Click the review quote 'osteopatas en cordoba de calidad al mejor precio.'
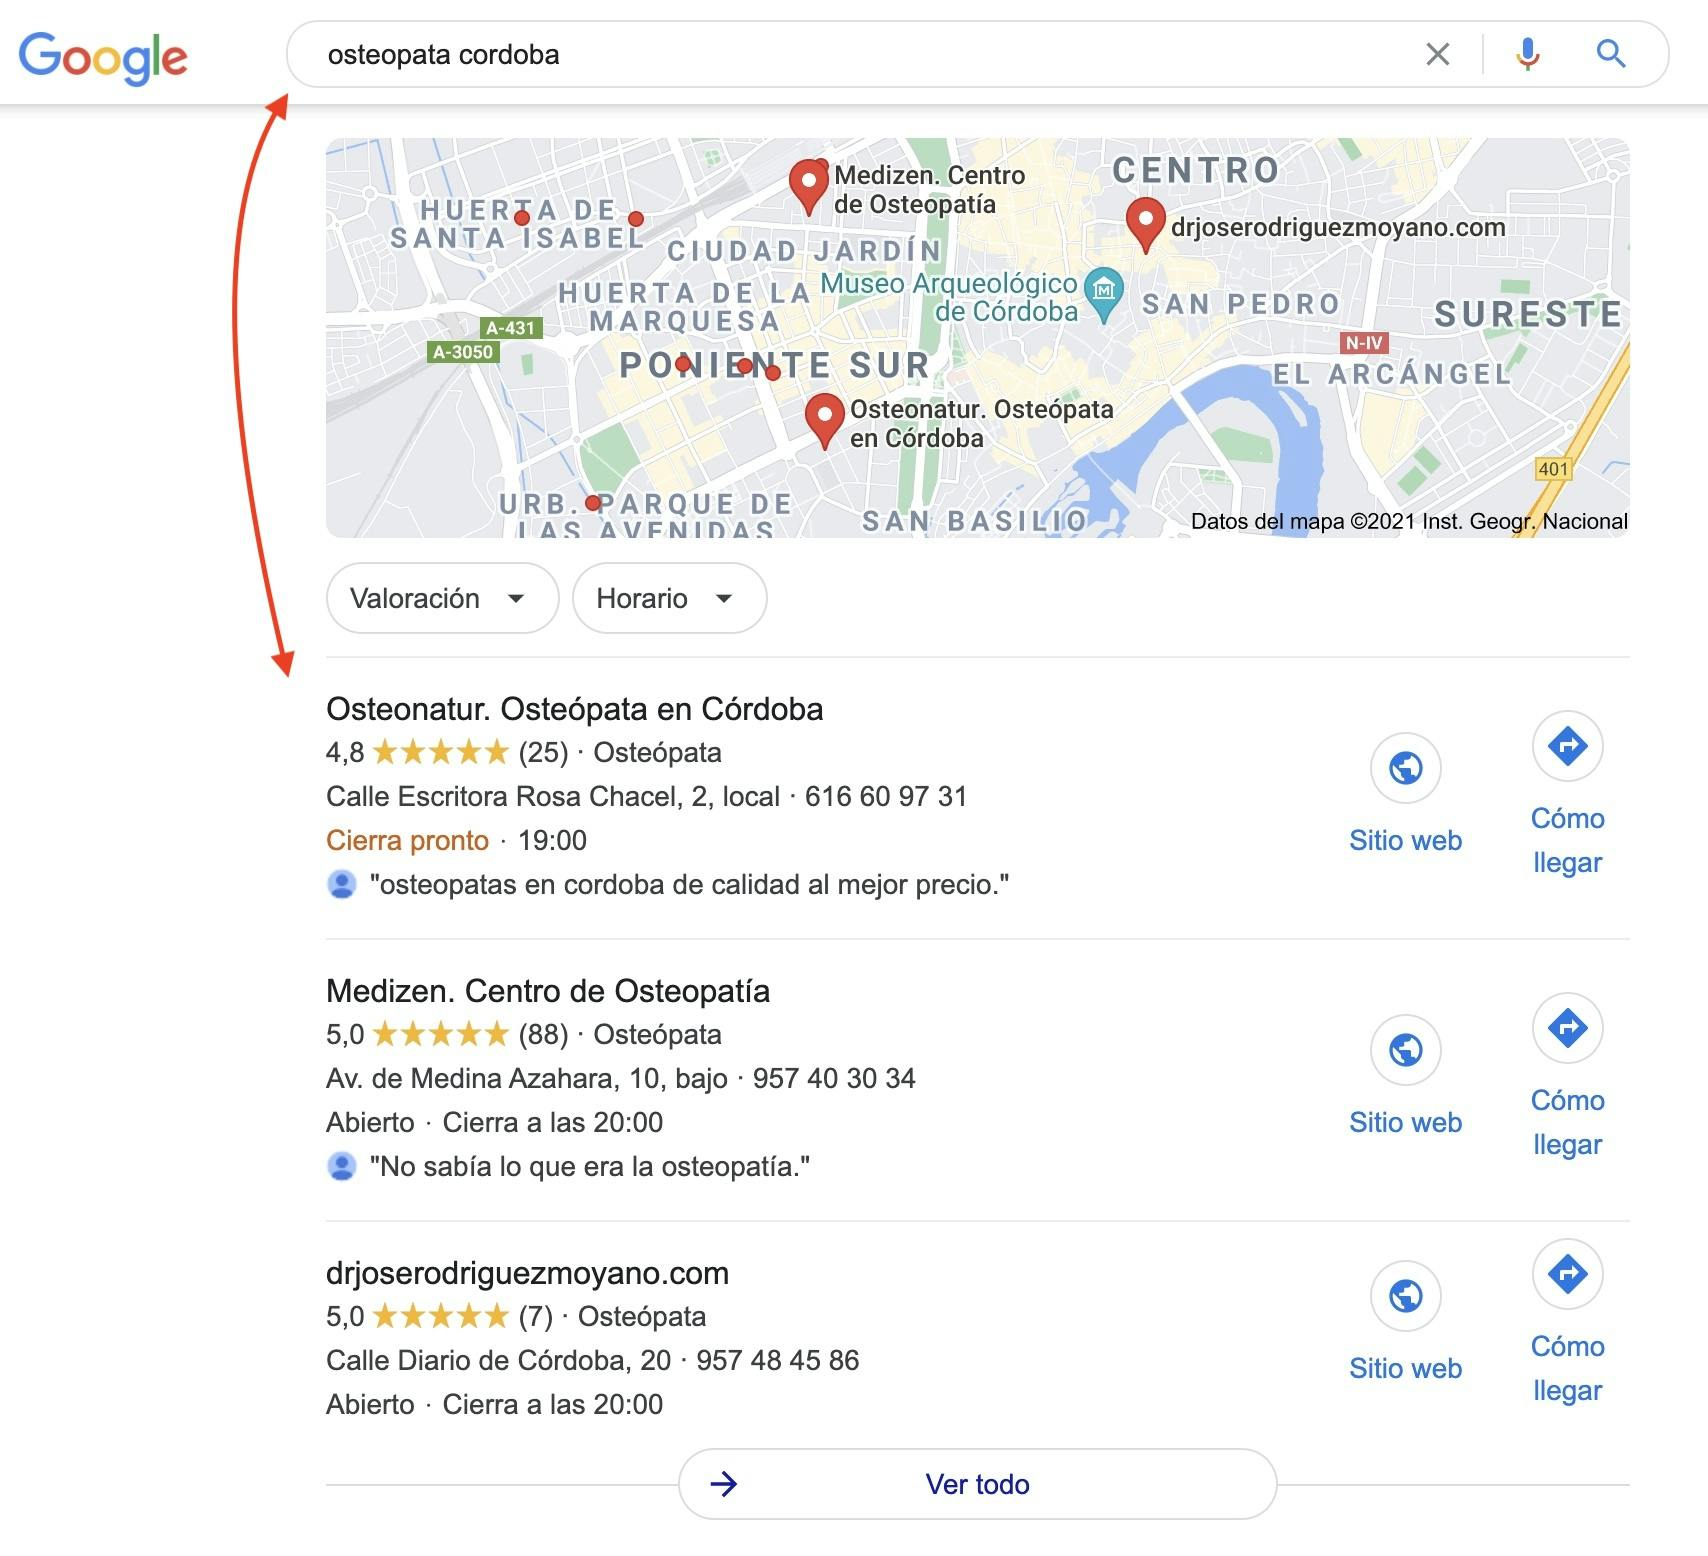 (x=689, y=884)
